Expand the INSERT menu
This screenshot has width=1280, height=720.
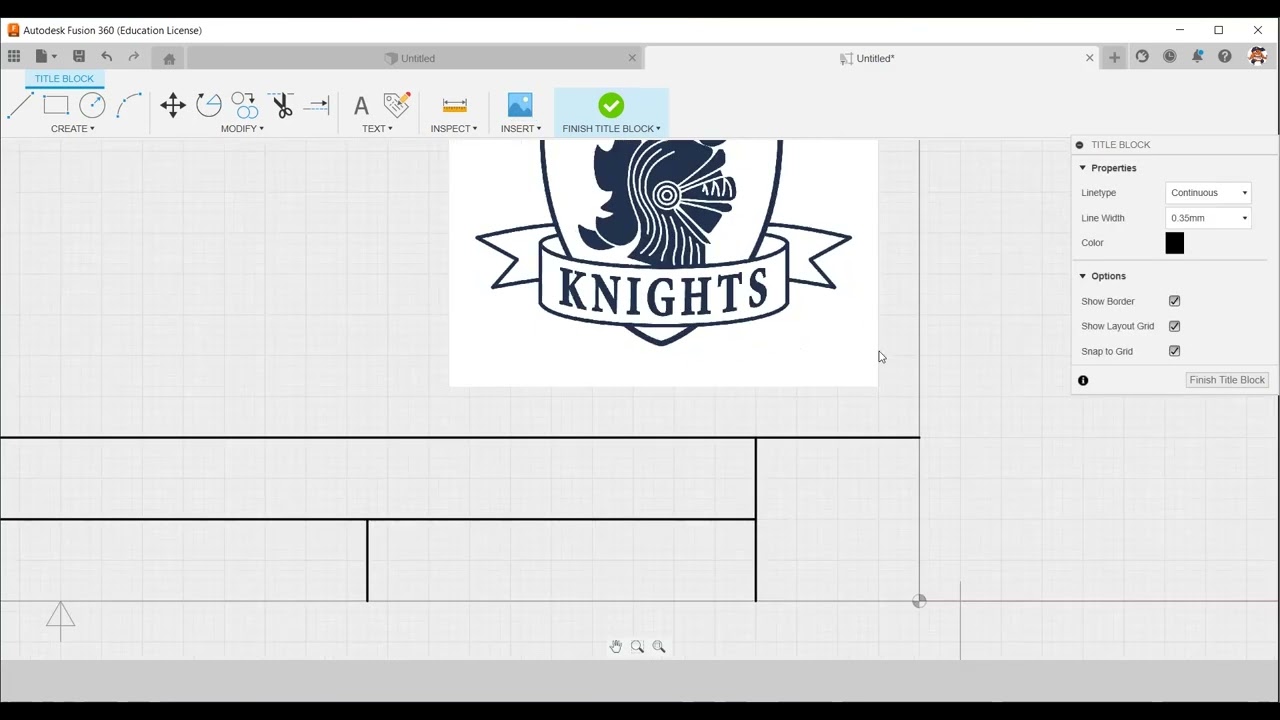(521, 129)
